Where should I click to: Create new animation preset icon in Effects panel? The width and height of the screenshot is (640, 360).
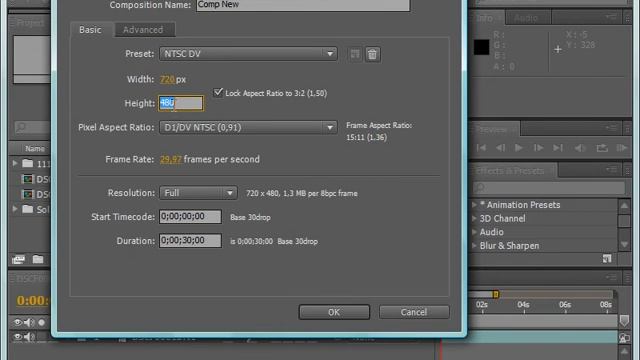tap(607, 259)
